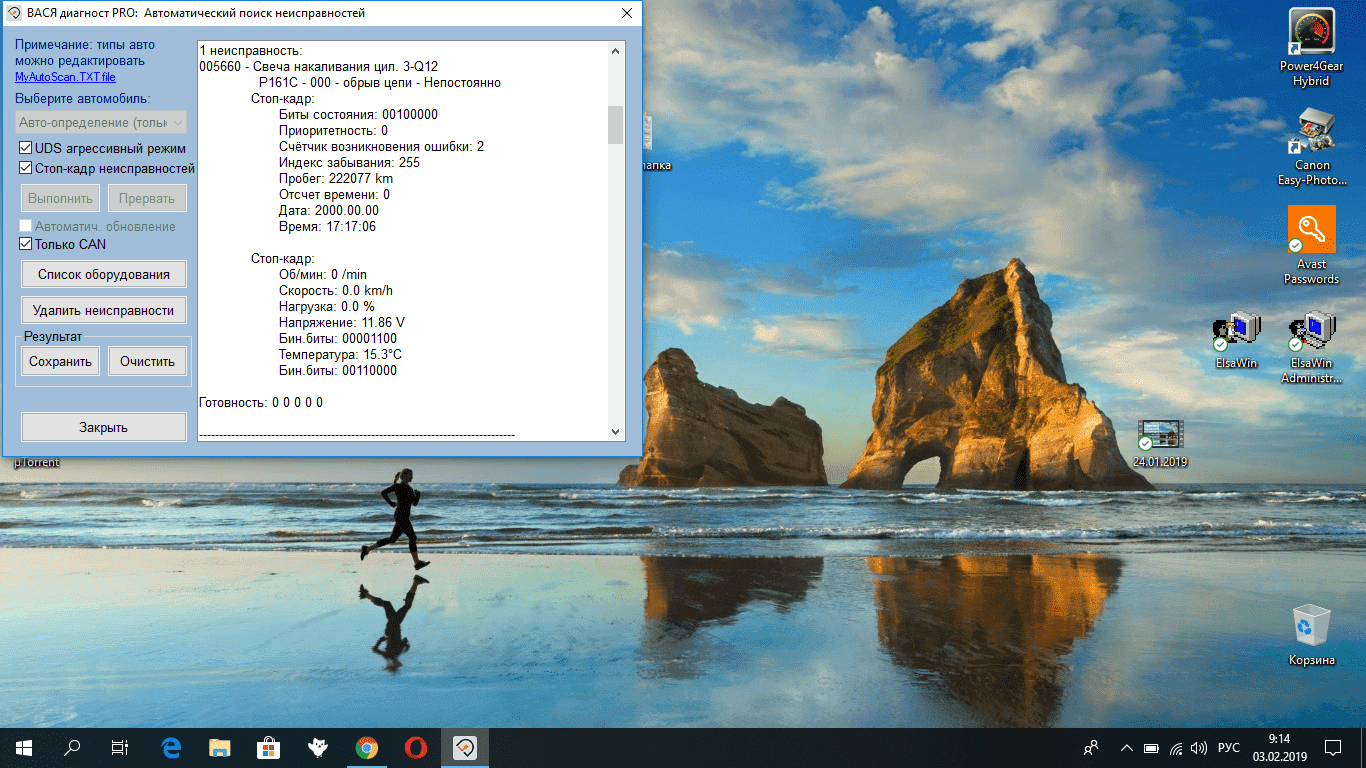This screenshot has width=1366, height=768.
Task: Open Power4Gear Hybrid desktop shortcut
Action: [1311, 47]
